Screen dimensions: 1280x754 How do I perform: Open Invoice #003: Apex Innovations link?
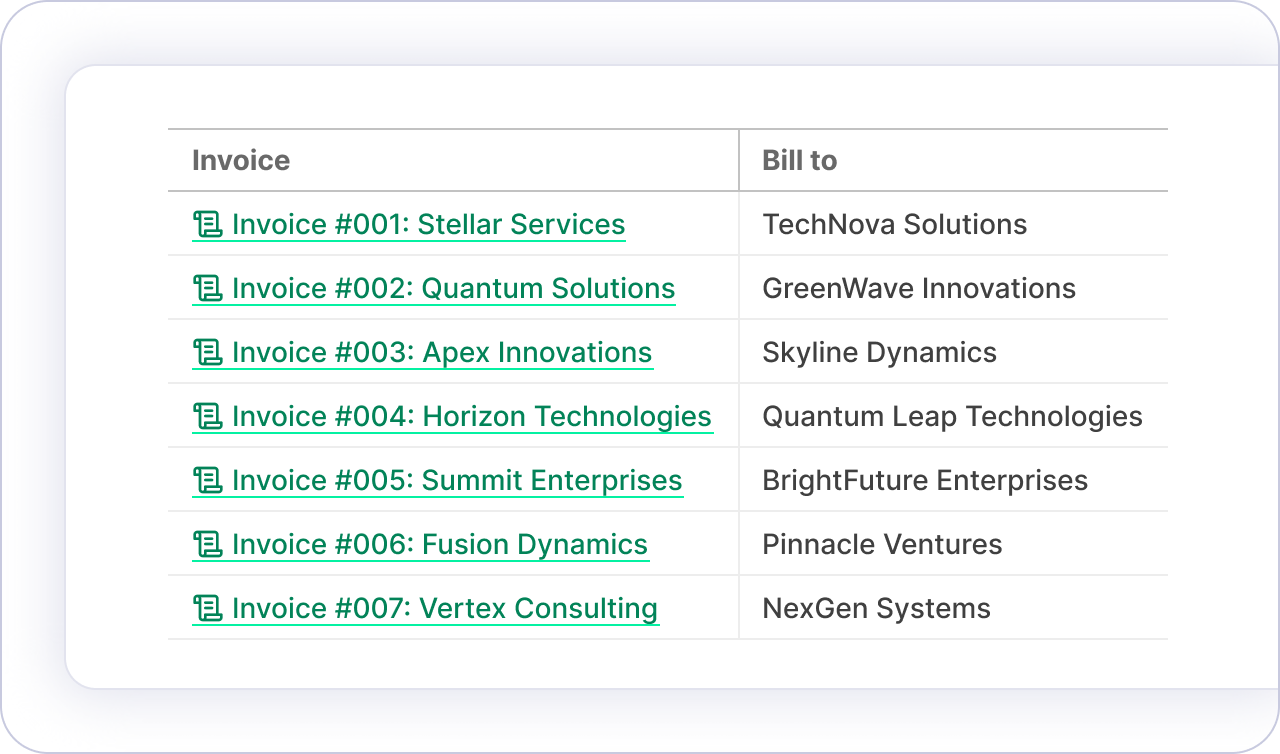tap(441, 352)
